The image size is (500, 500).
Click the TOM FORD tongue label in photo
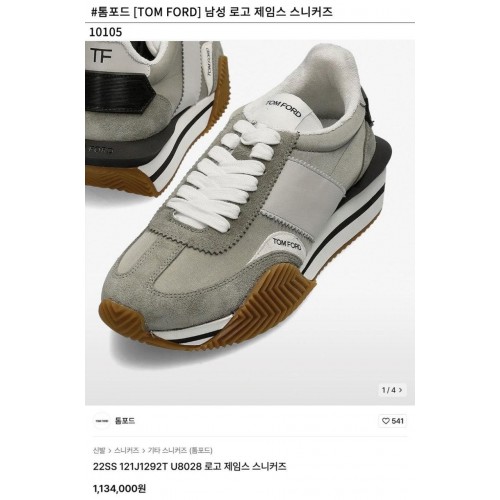point(284,108)
